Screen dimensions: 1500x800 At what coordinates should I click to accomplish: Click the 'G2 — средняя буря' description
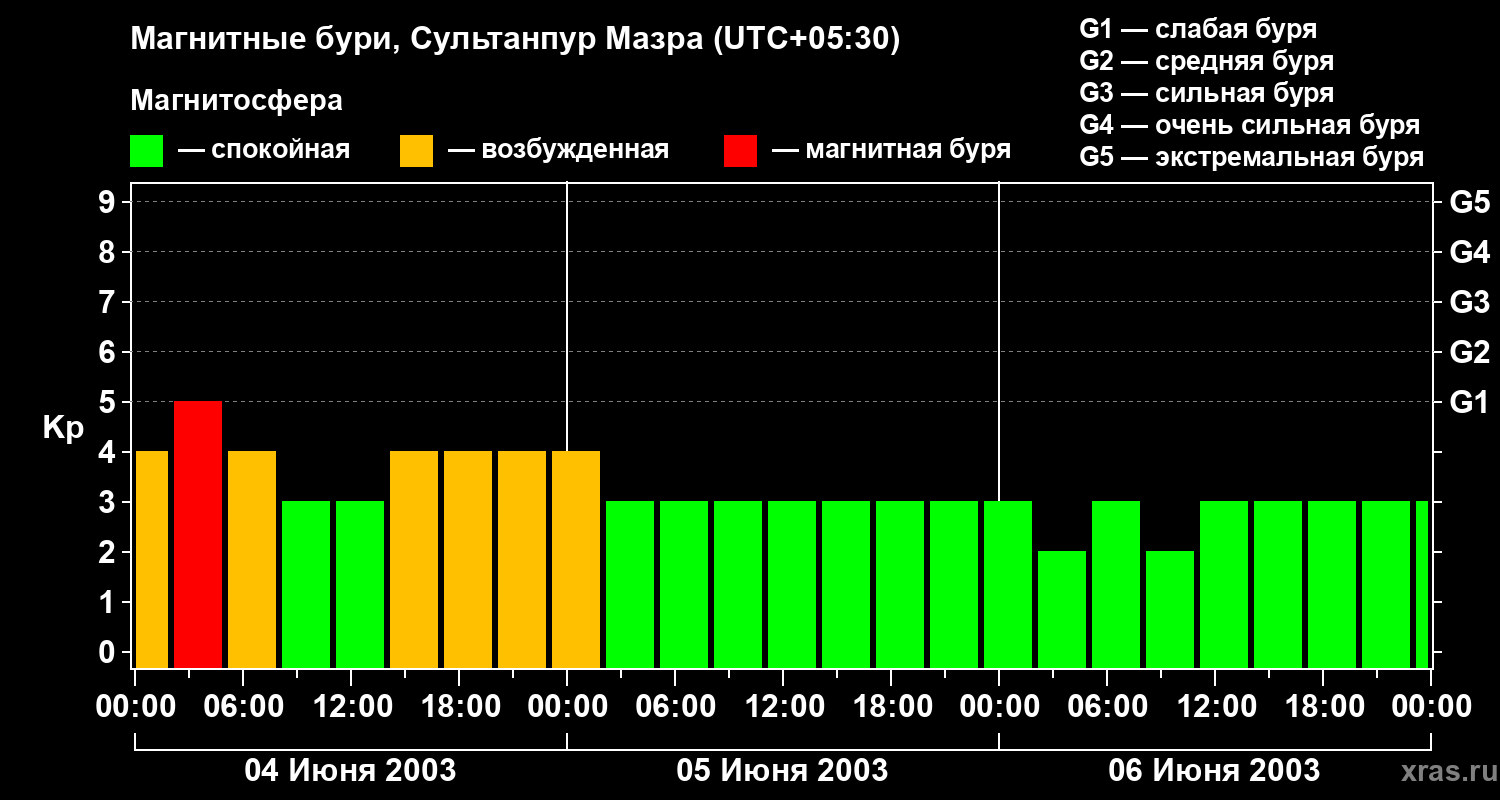pyautogui.click(x=1207, y=60)
